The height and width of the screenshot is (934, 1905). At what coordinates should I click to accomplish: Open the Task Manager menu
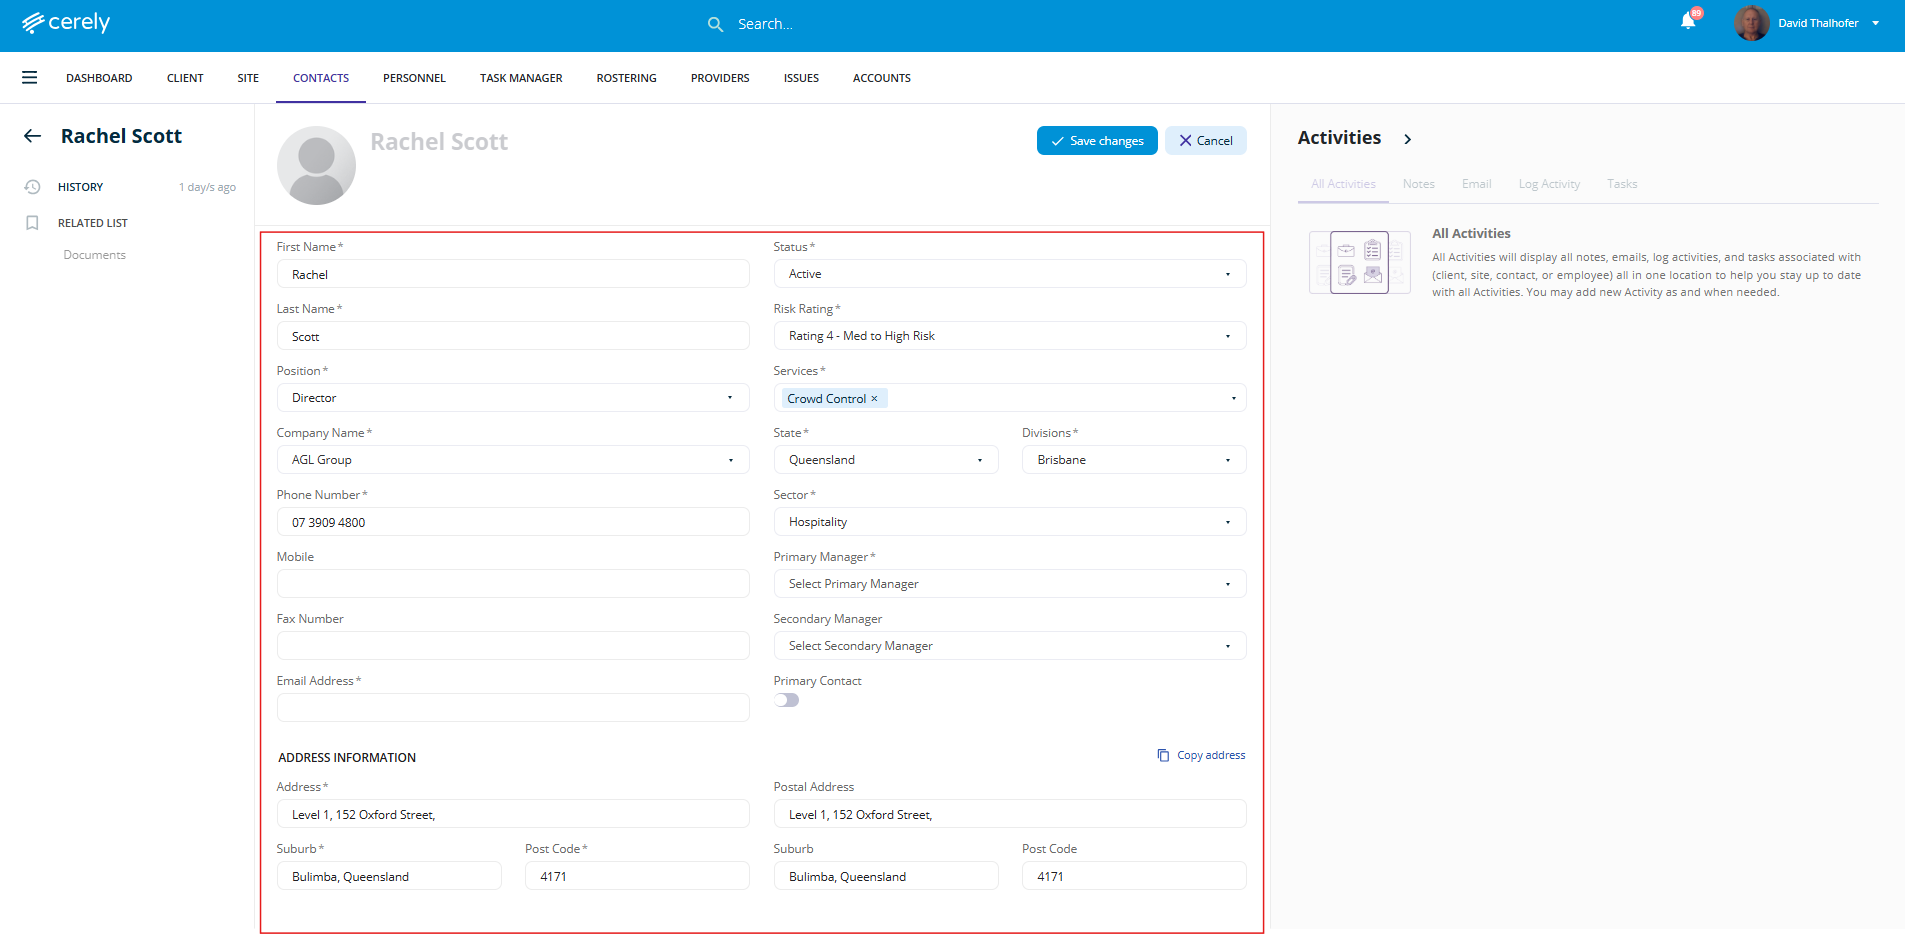coord(521,78)
